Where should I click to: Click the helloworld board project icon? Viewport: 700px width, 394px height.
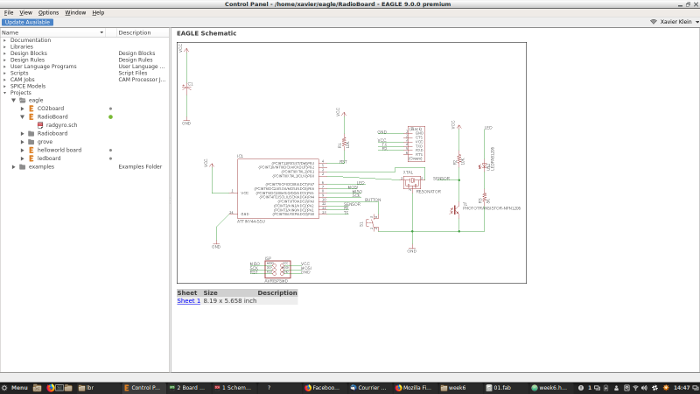tap(31, 150)
